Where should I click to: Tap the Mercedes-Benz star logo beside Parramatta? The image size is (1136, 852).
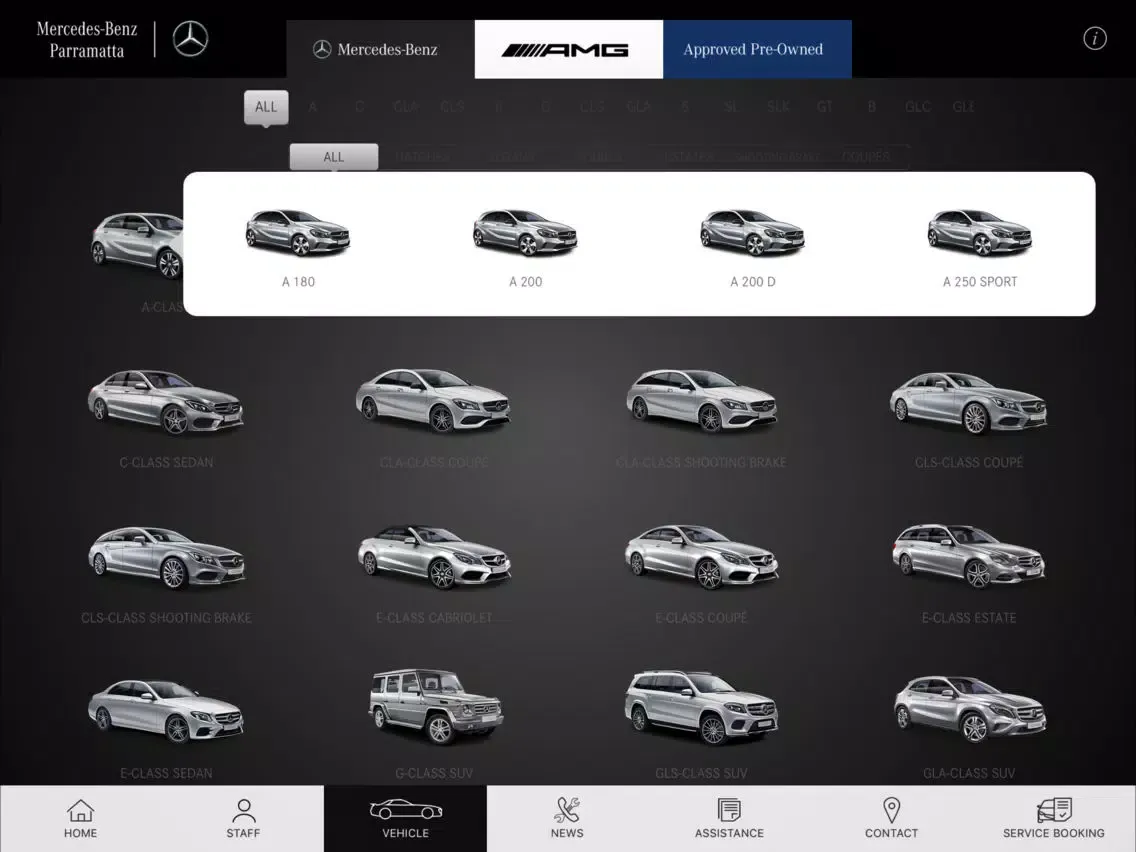pyautogui.click(x=191, y=38)
